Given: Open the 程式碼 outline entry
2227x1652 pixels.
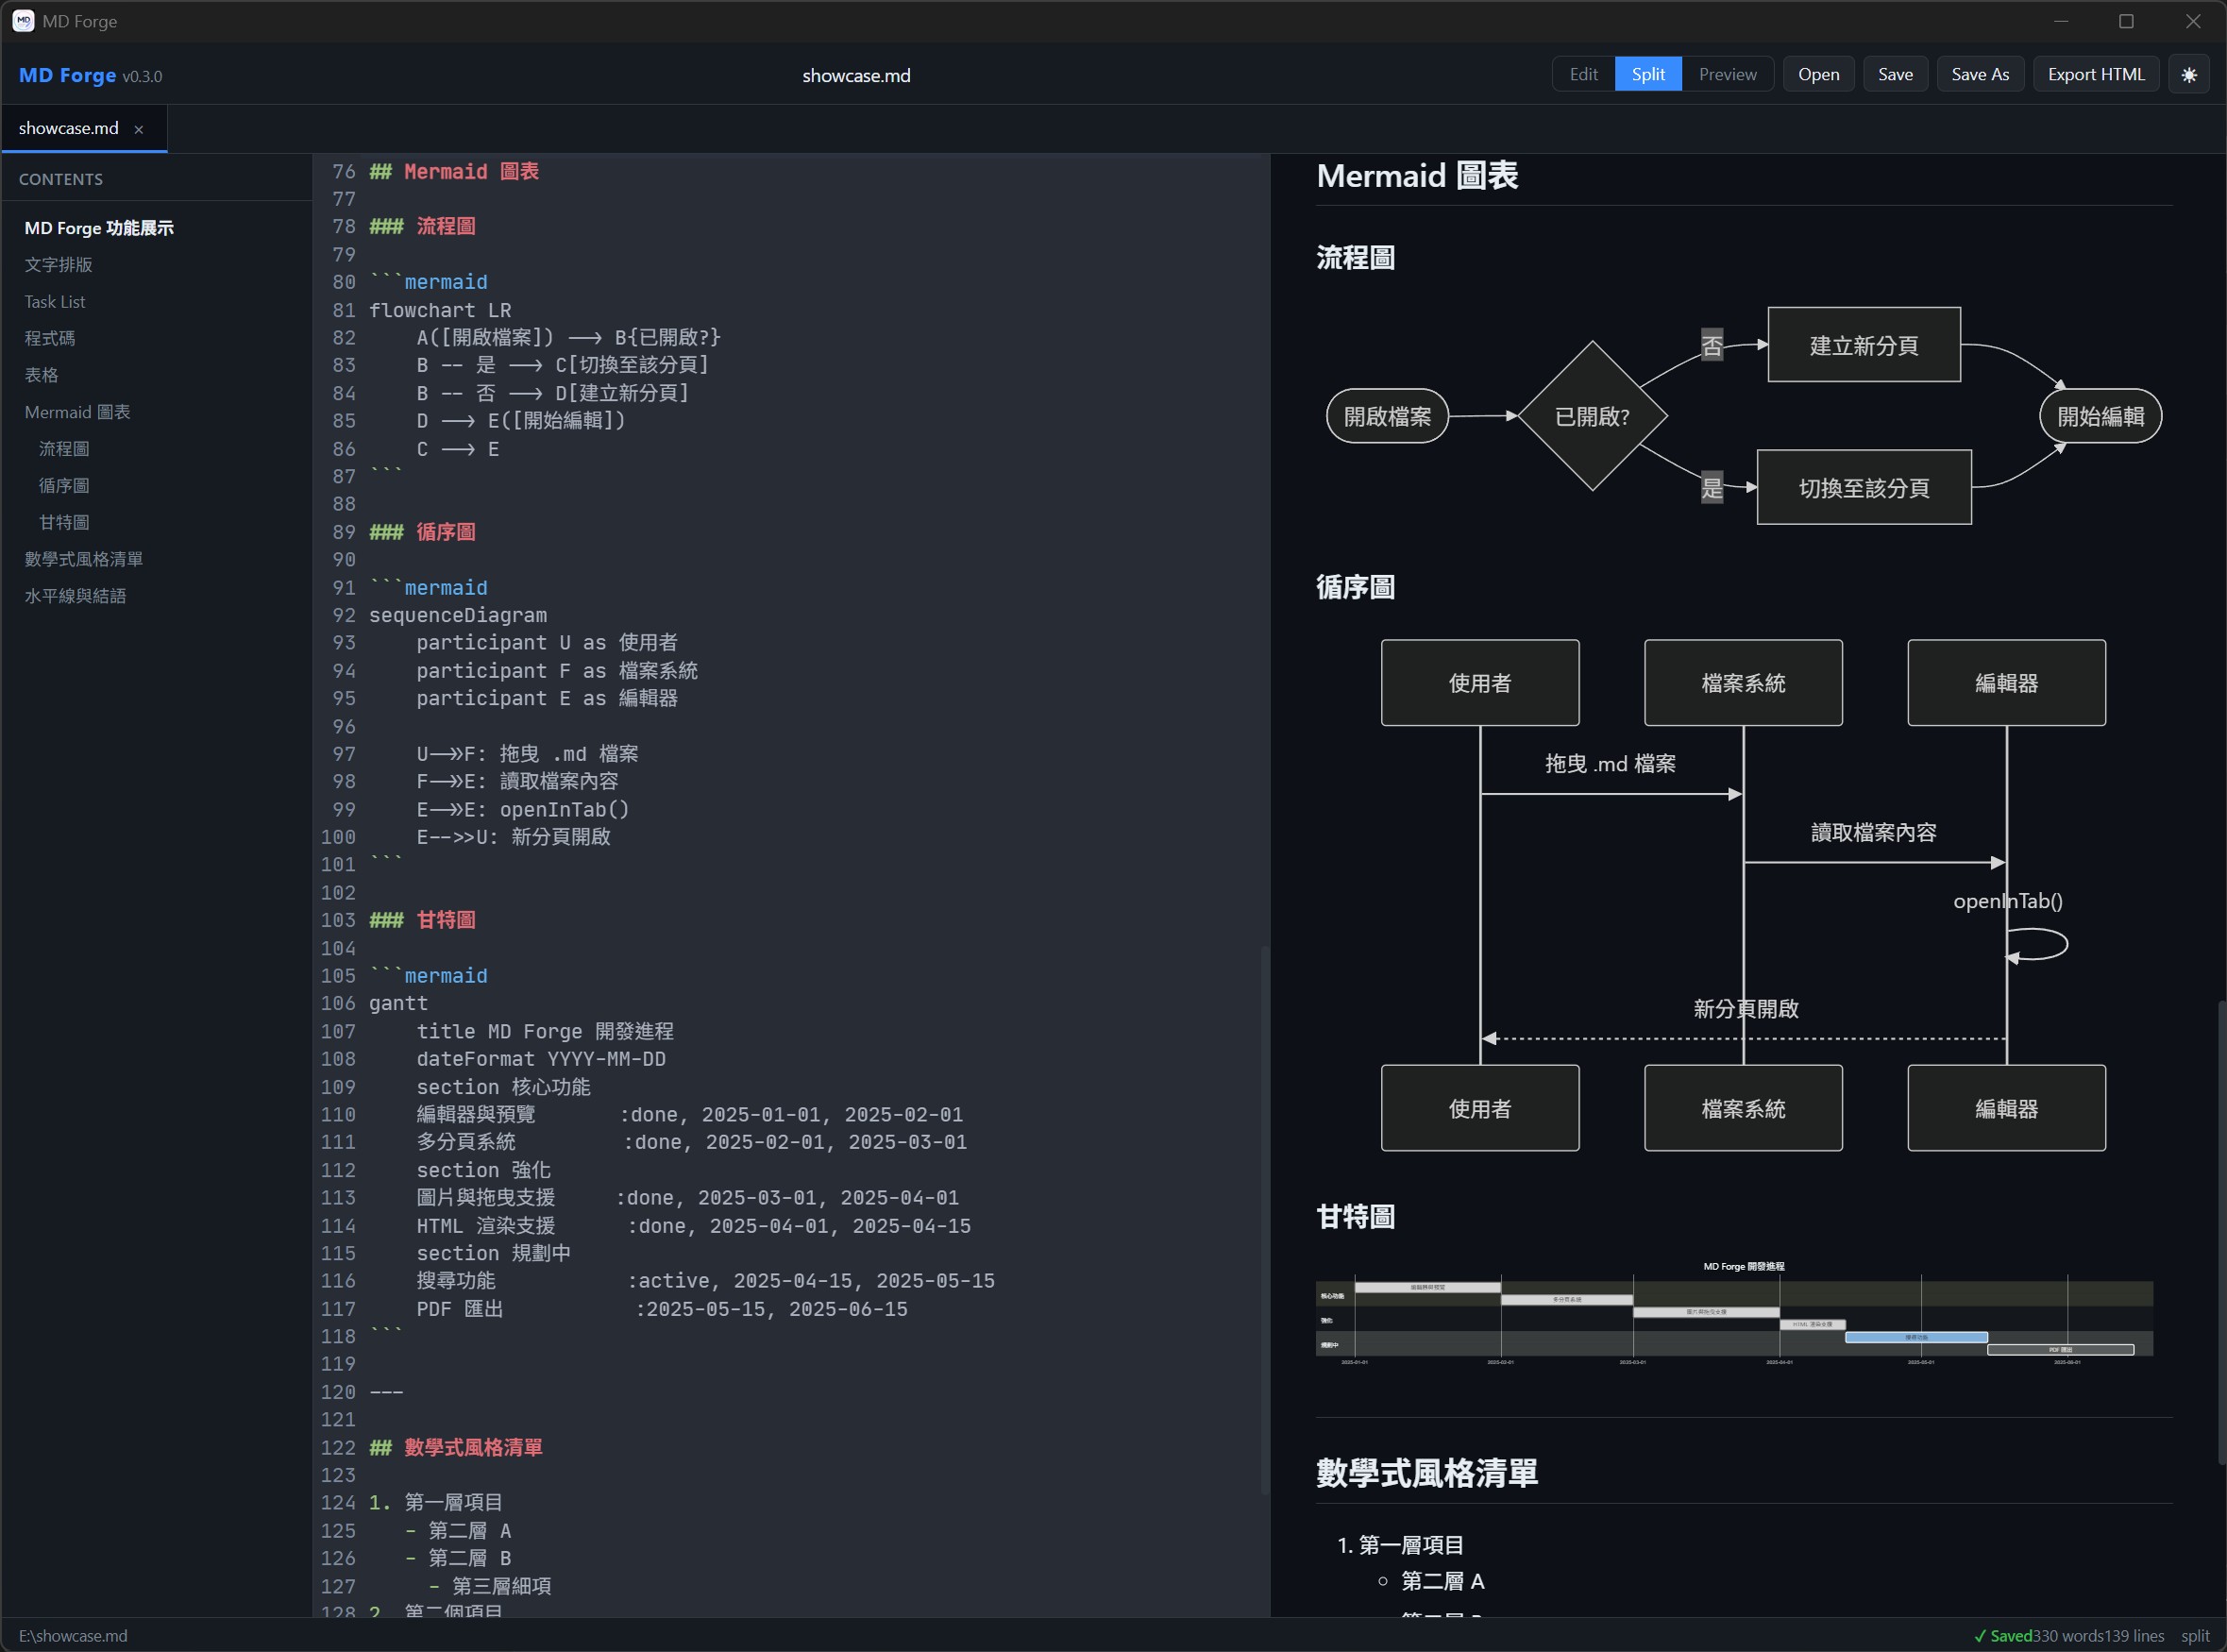Looking at the screenshot, I should pos(49,338).
